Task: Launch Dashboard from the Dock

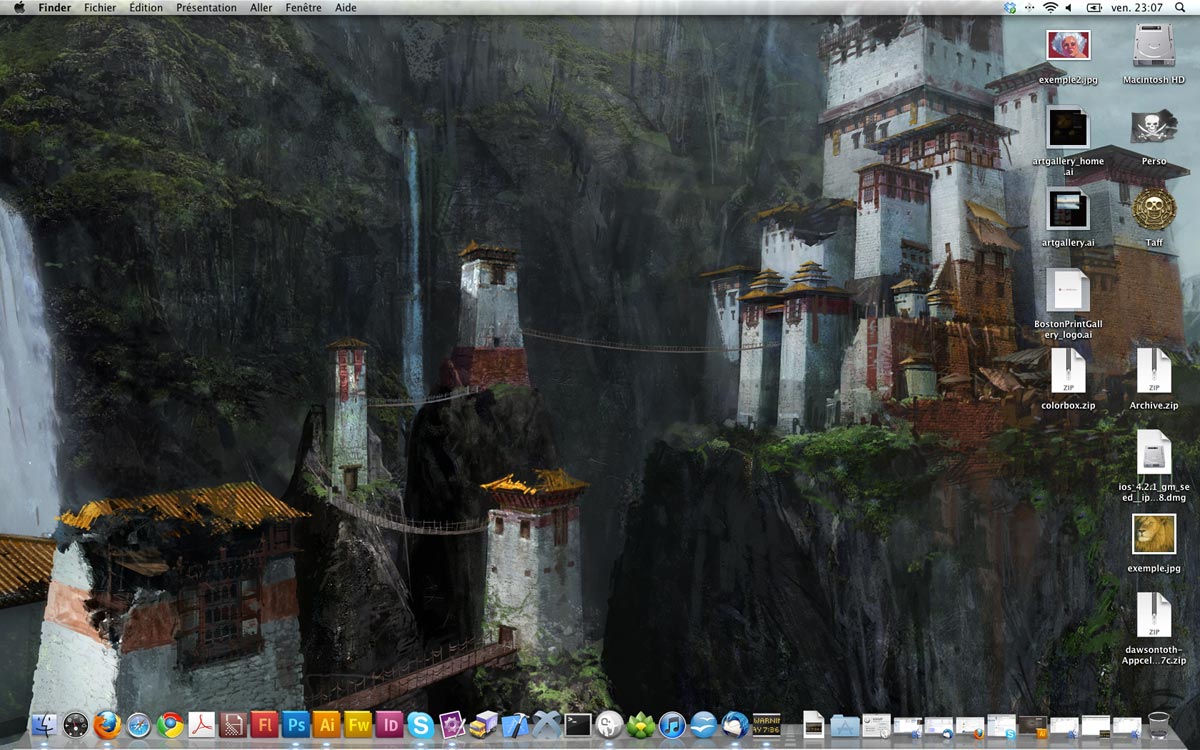Action: click(75, 725)
